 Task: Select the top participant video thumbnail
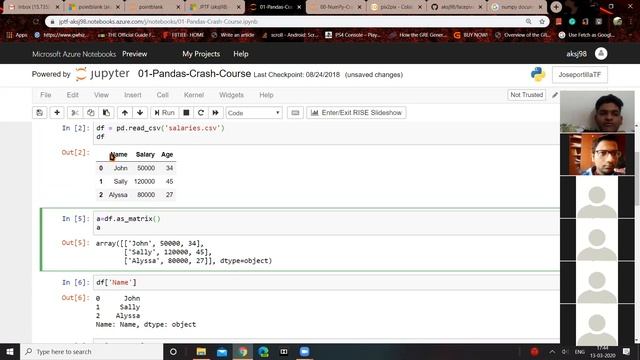(597, 111)
